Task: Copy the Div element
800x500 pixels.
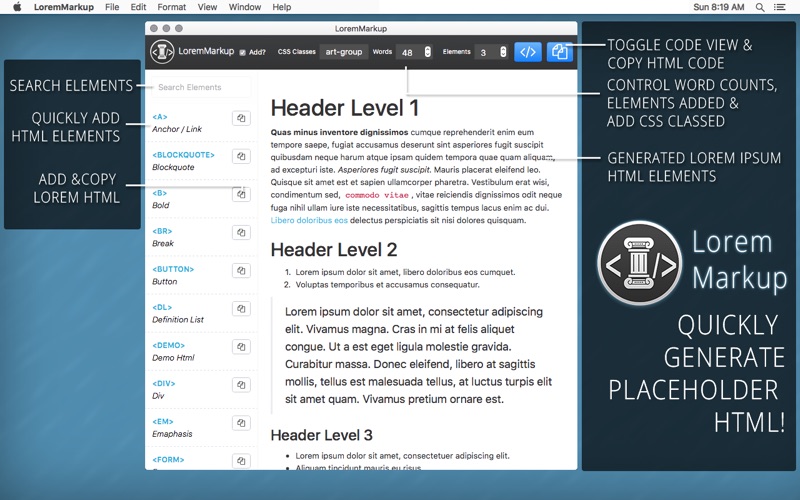Action: click(241, 385)
